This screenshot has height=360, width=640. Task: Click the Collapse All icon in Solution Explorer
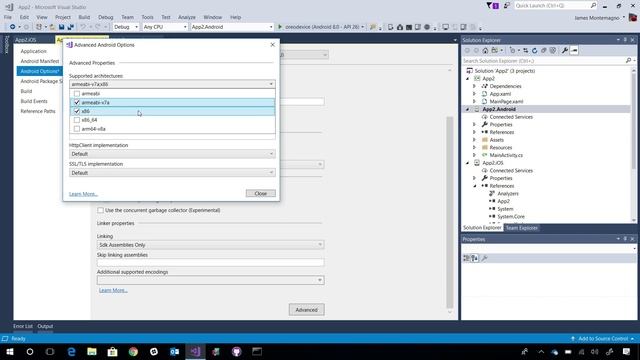544,51
